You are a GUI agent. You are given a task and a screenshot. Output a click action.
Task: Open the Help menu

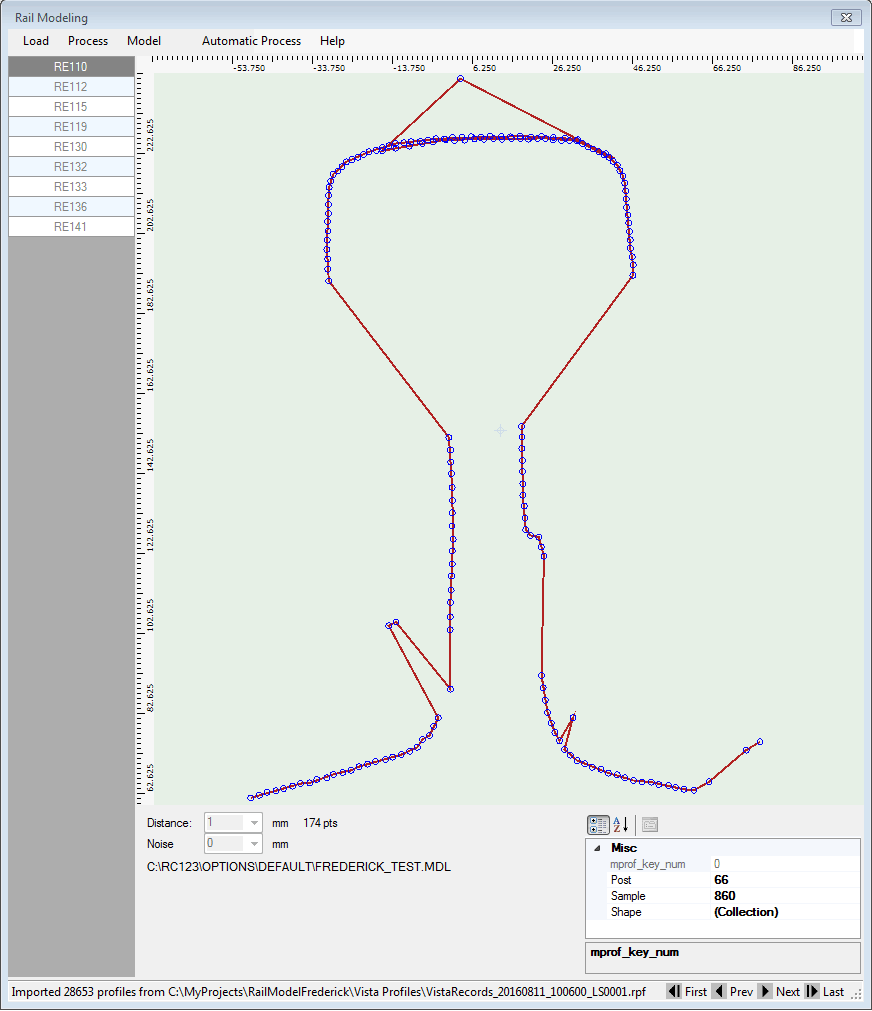tap(332, 41)
